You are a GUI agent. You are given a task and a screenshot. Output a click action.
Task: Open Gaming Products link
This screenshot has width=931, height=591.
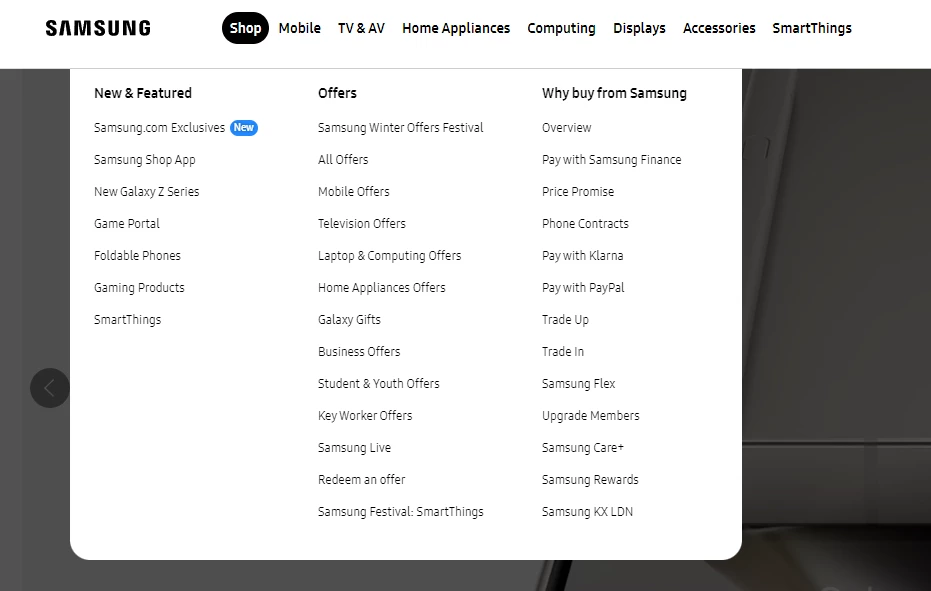tap(139, 287)
